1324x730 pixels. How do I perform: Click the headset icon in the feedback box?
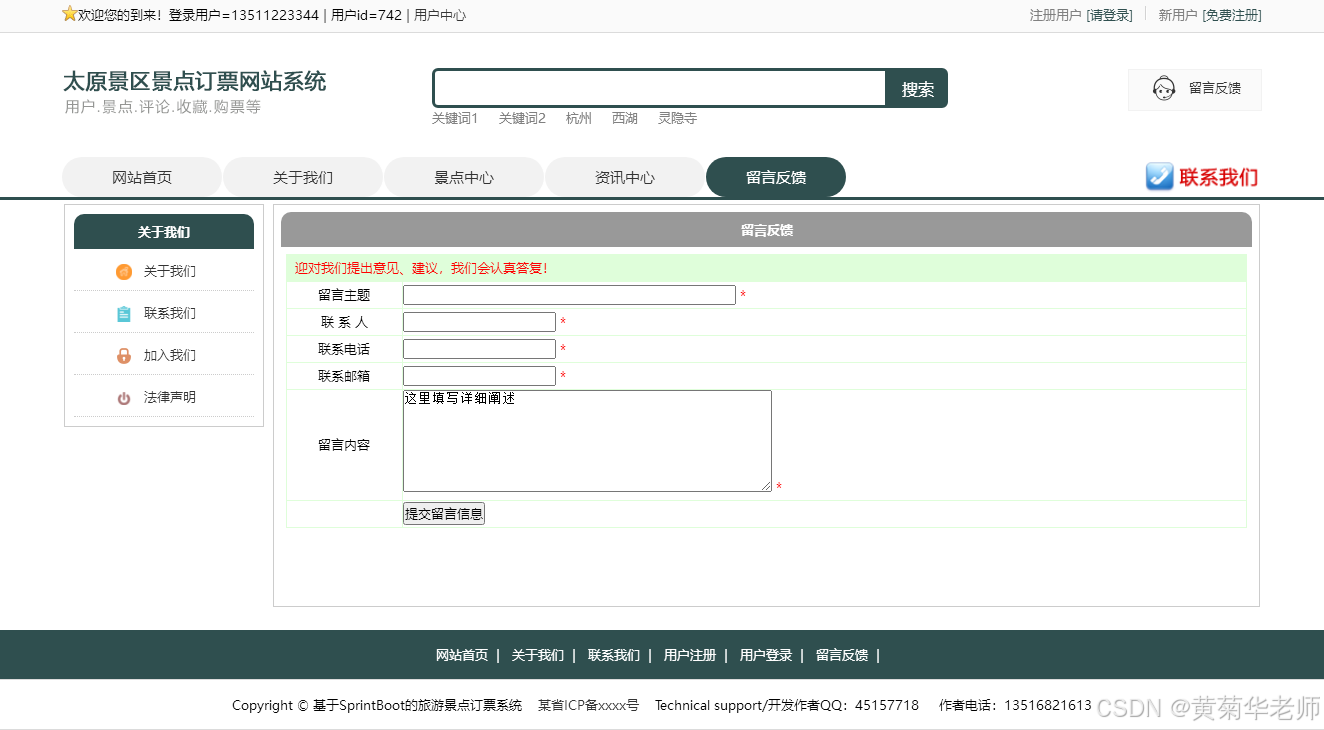[1163, 89]
